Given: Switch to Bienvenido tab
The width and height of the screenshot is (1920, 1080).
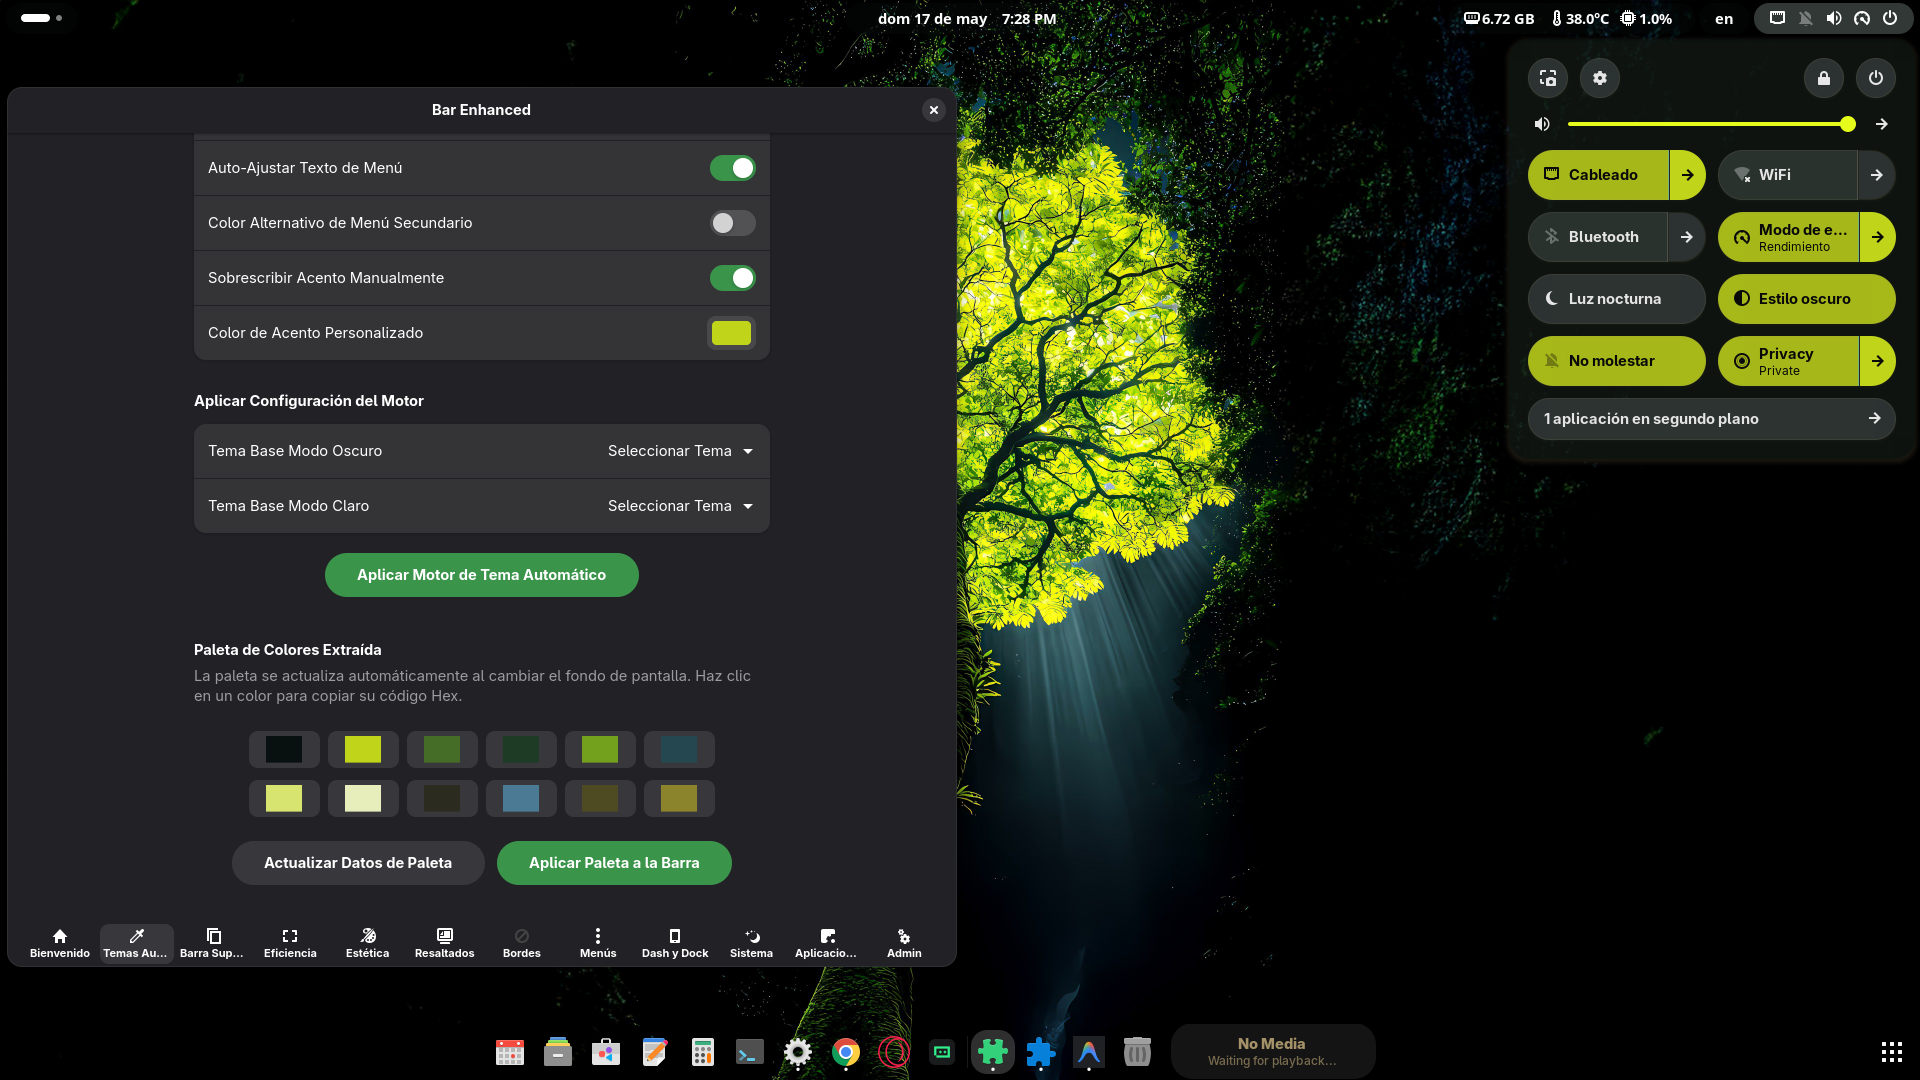Looking at the screenshot, I should point(60,943).
